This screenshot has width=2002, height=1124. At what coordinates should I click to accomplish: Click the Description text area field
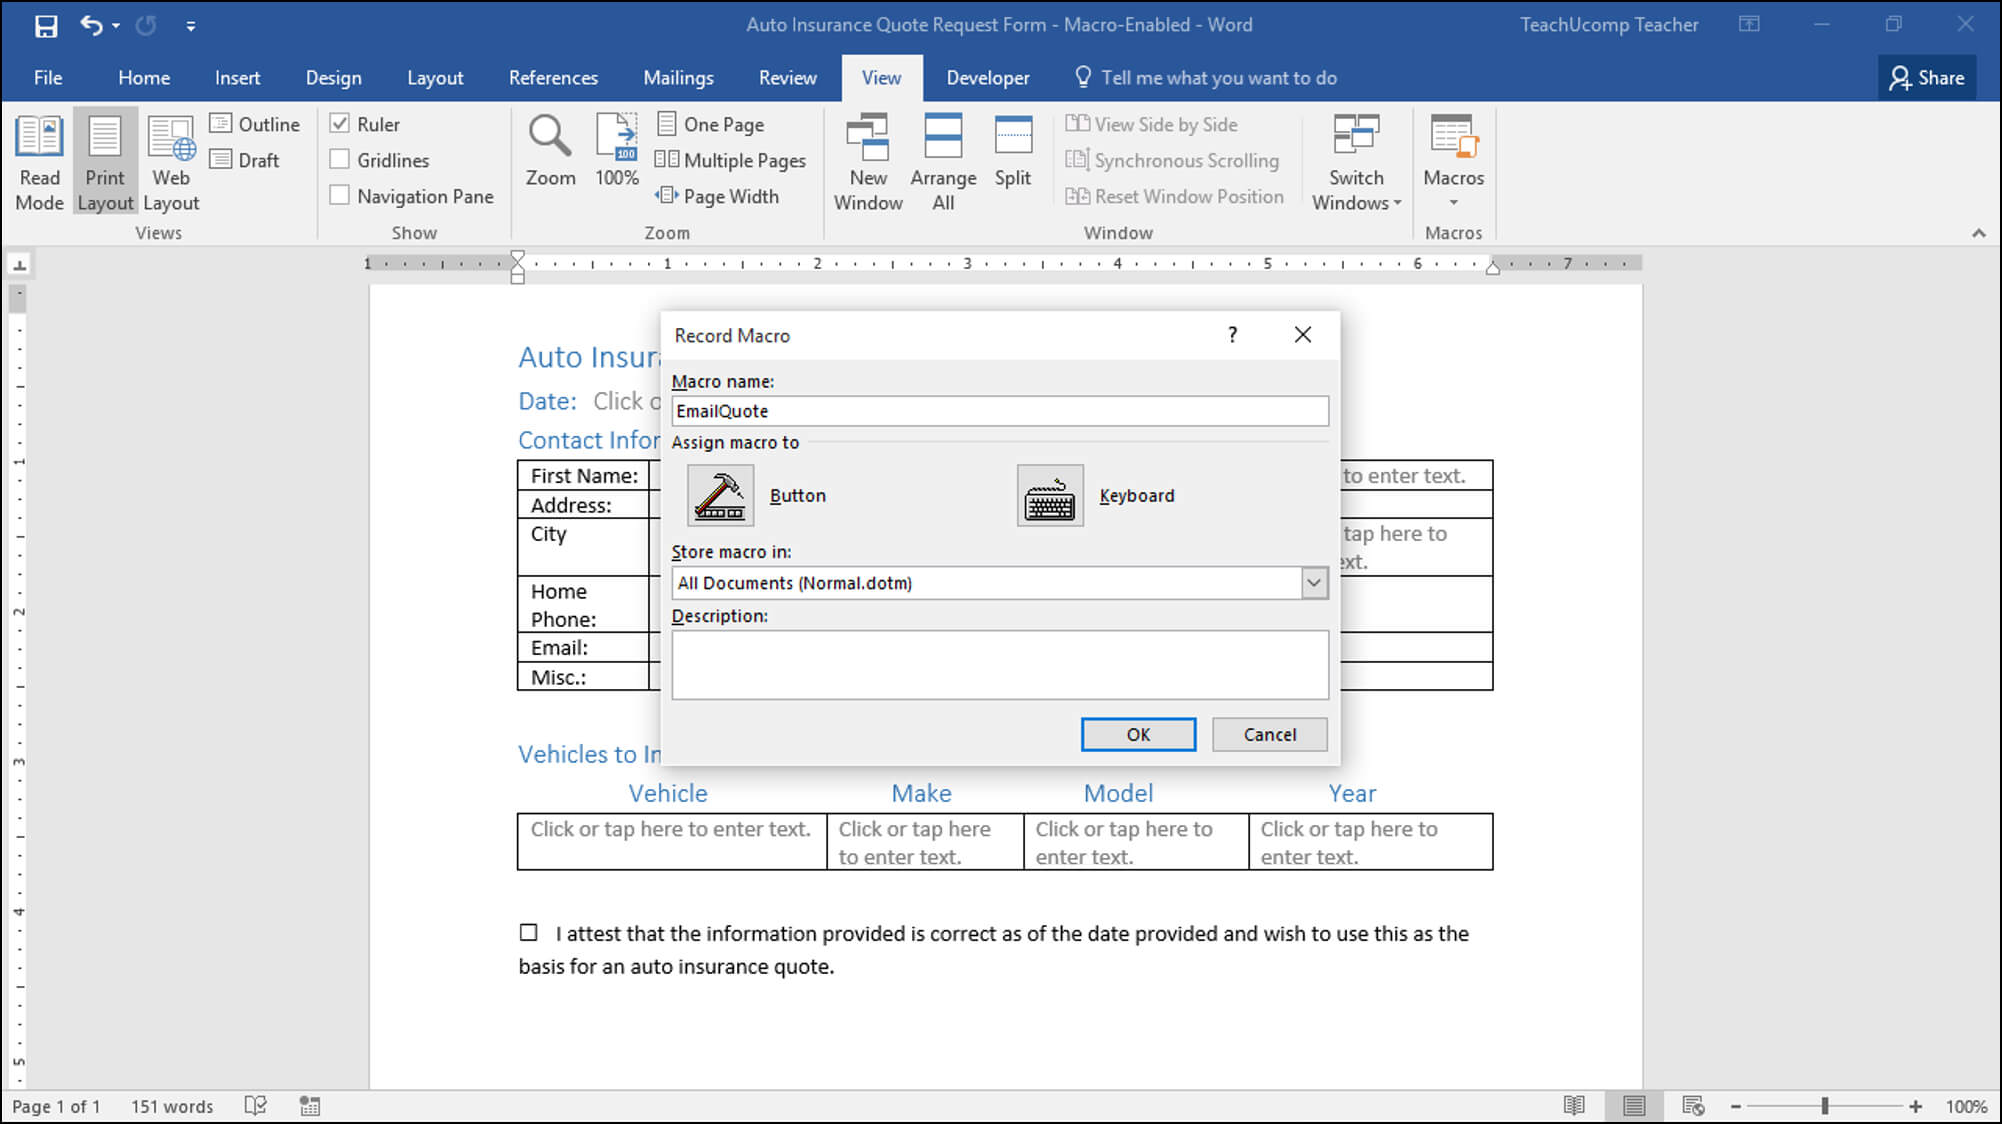1000,664
